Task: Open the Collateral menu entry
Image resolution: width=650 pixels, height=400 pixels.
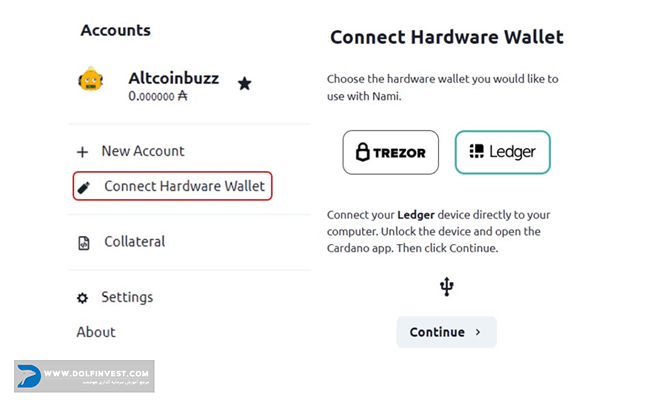Action: (135, 241)
